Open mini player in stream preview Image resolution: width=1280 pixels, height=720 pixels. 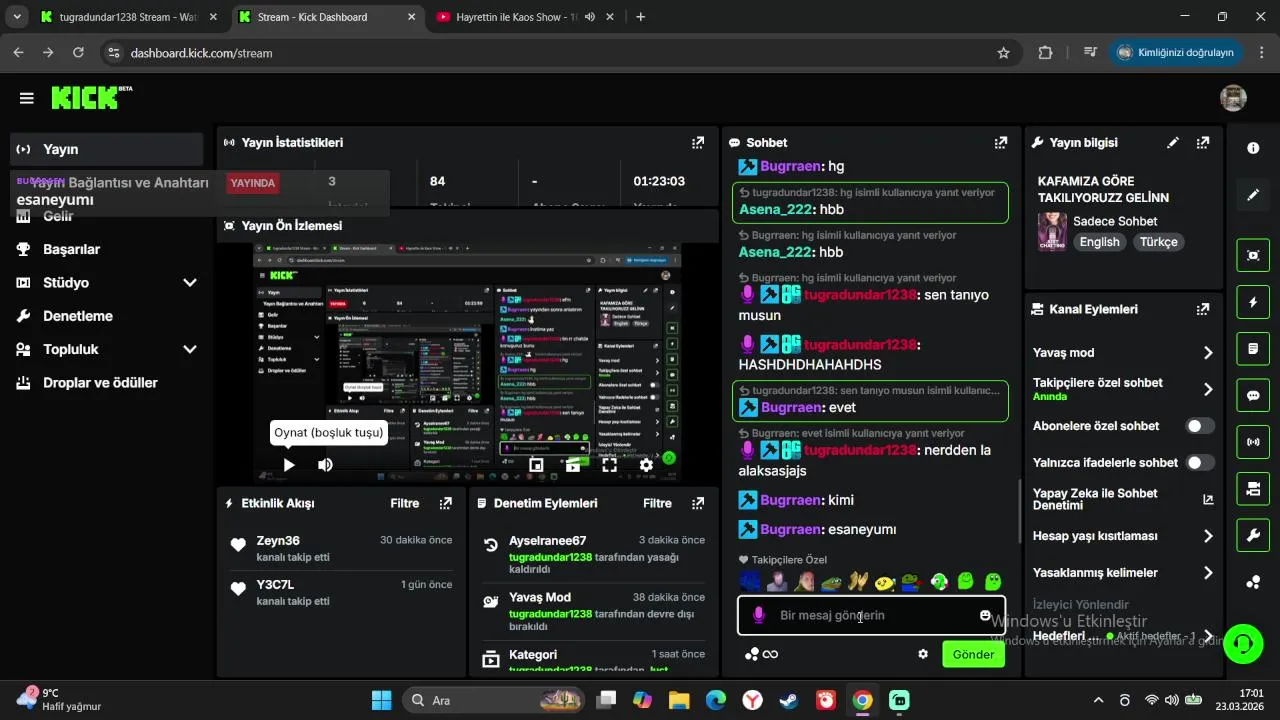(536, 465)
